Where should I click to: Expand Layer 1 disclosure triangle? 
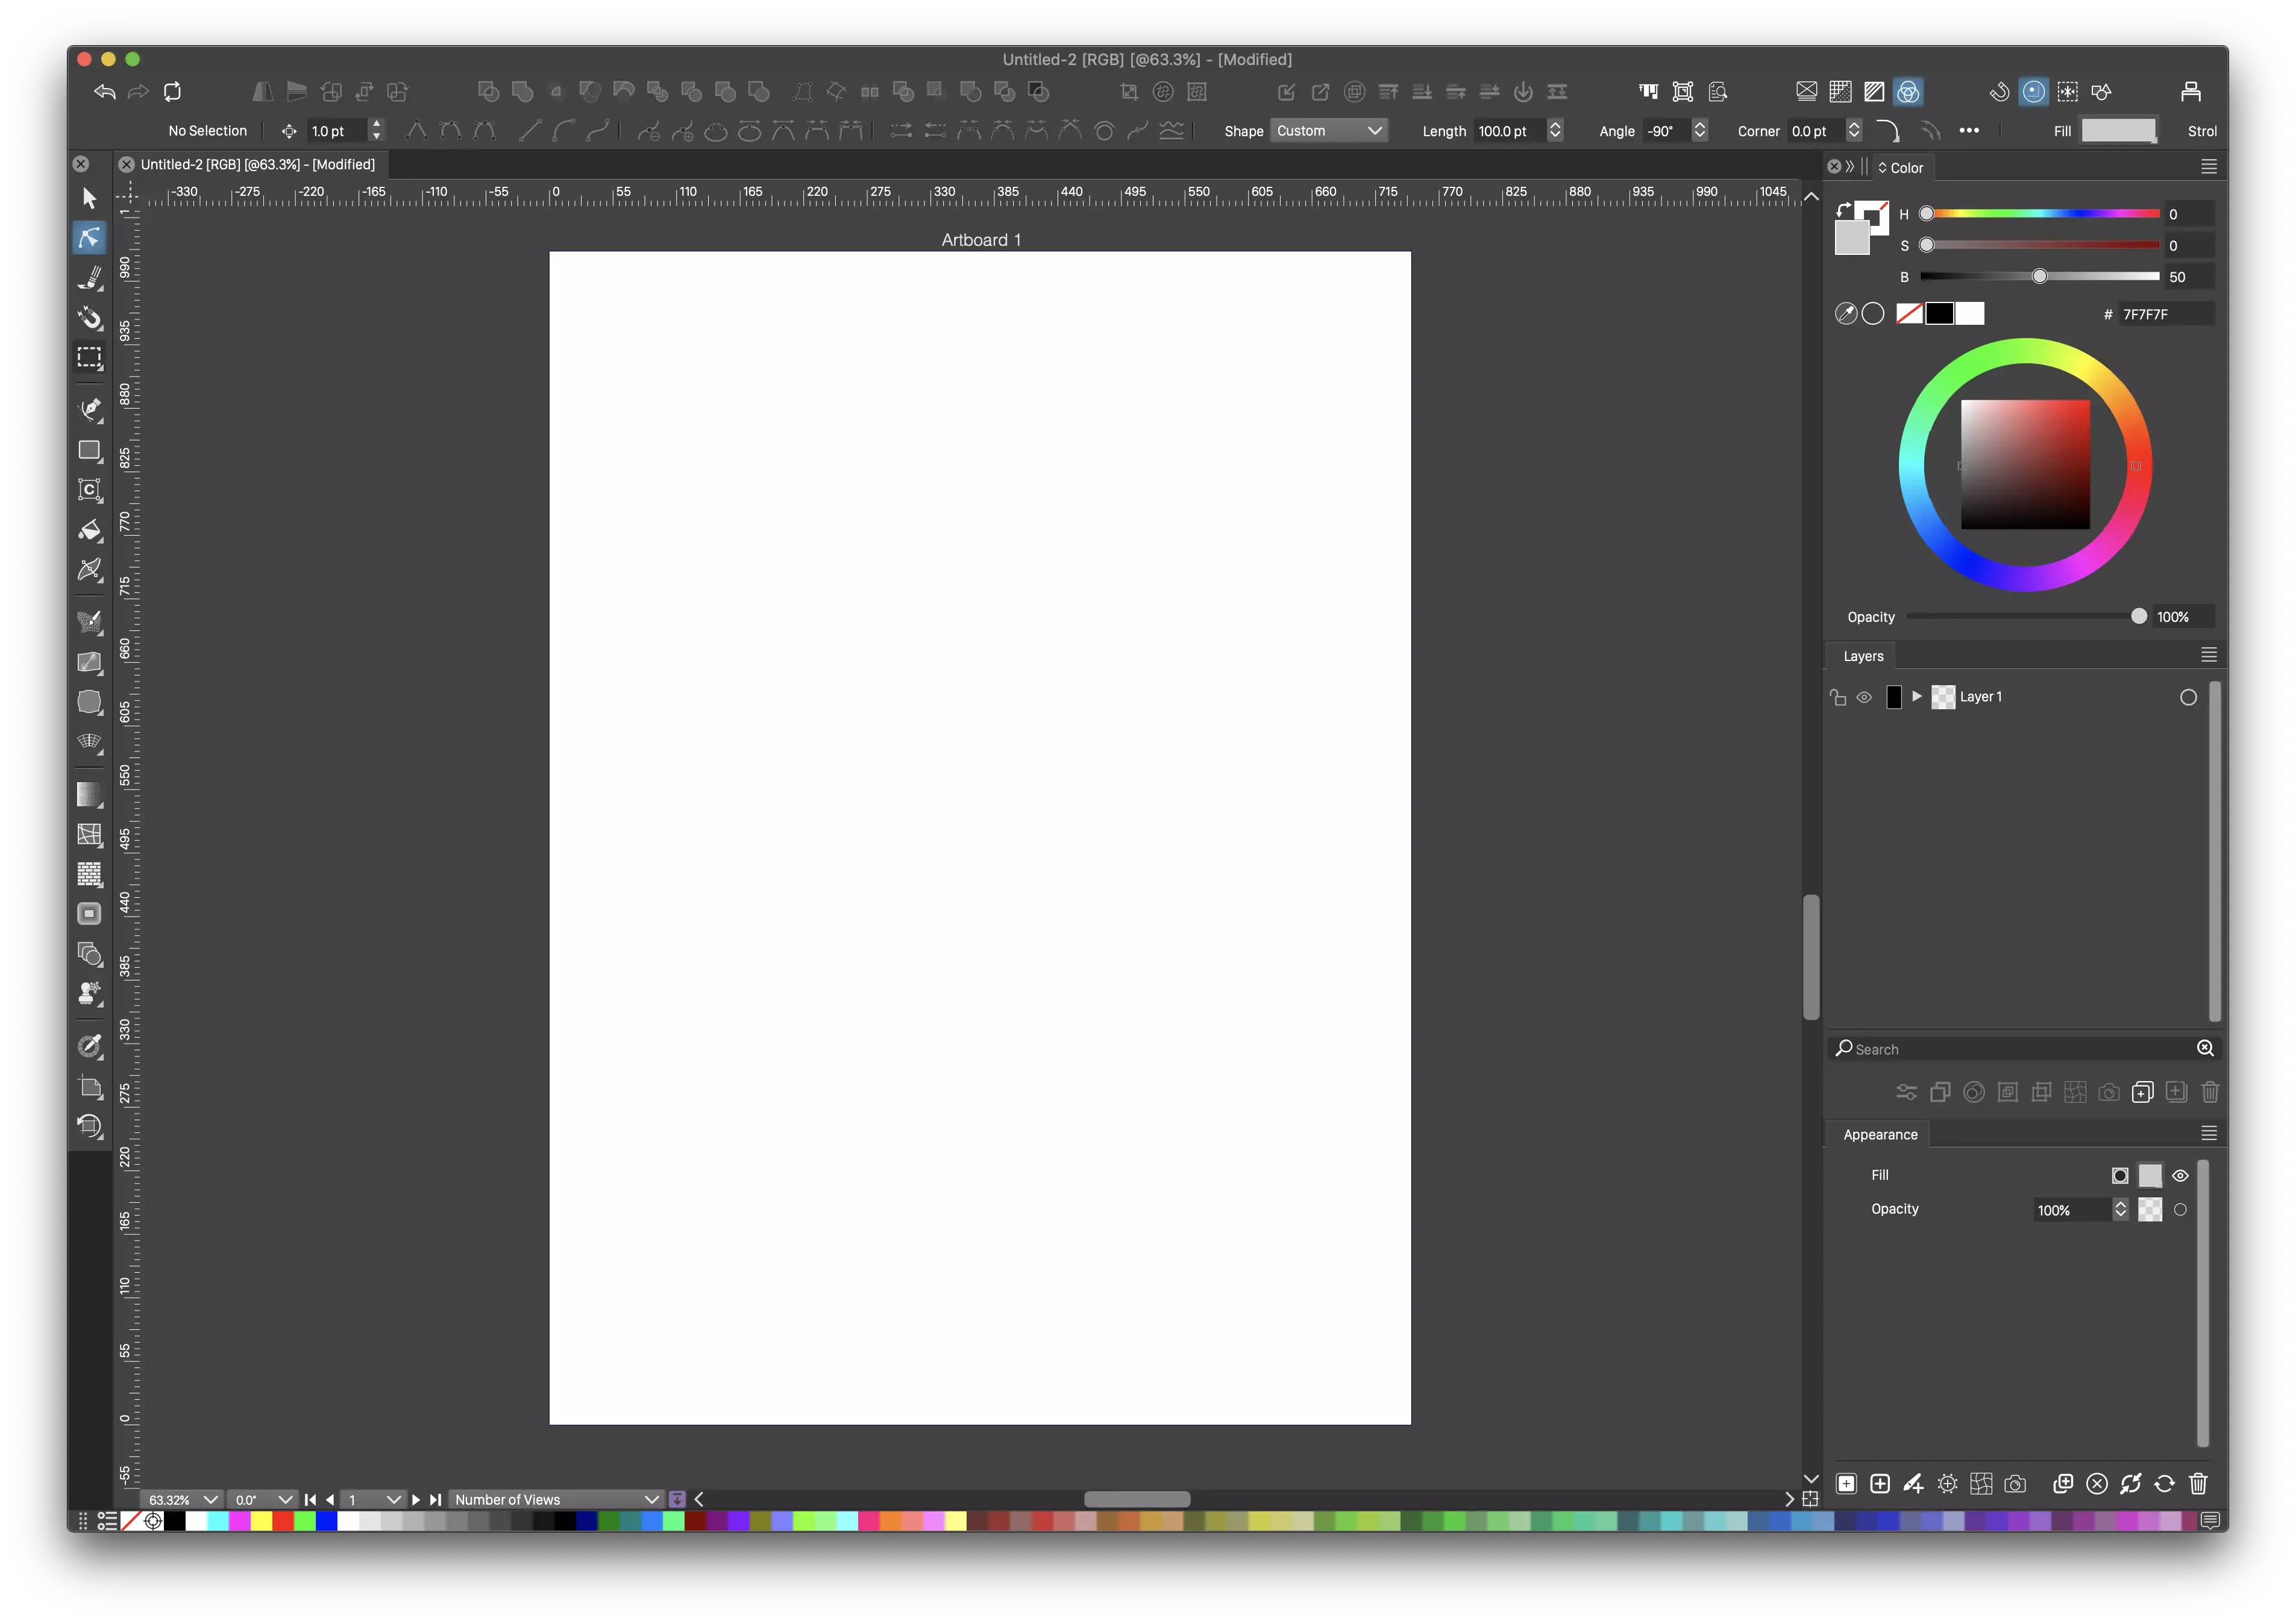pyautogui.click(x=1916, y=696)
